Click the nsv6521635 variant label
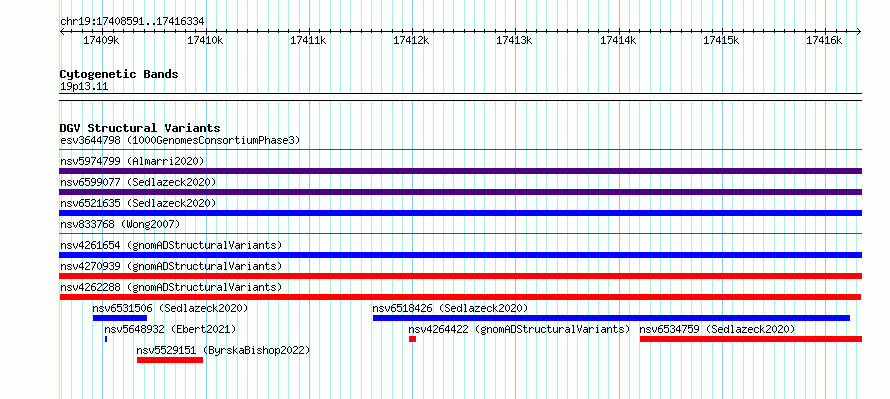The width and height of the screenshot is (890, 399). (138, 203)
